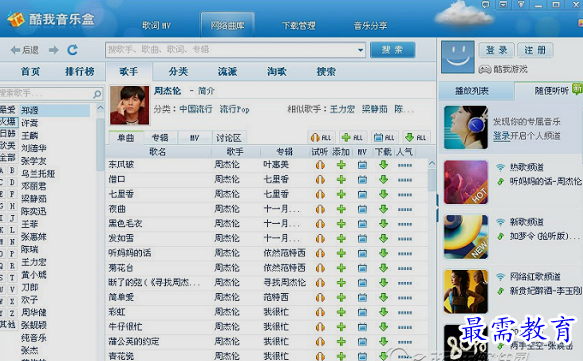Add the song 借口 to playlist
The height and width of the screenshot is (361, 583).
point(341,180)
